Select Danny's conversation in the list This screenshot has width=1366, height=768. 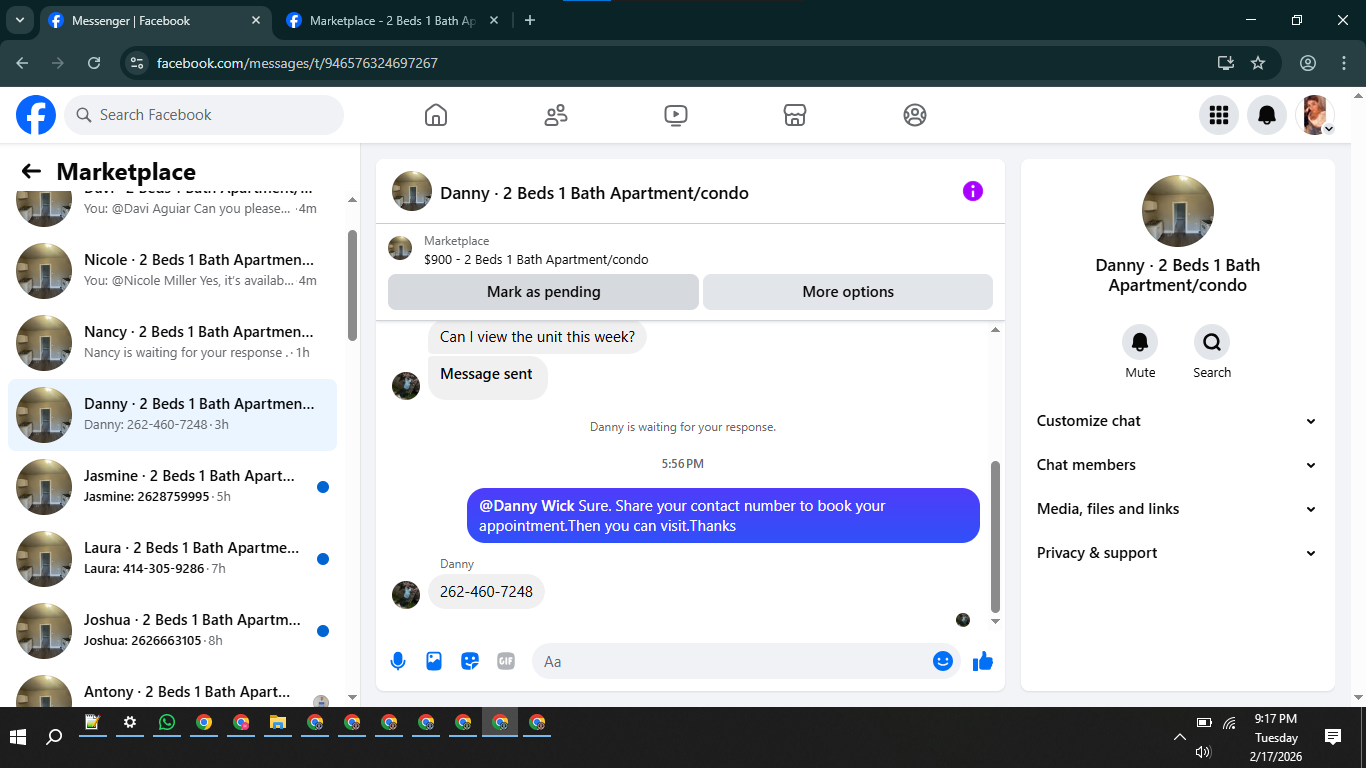(172, 415)
